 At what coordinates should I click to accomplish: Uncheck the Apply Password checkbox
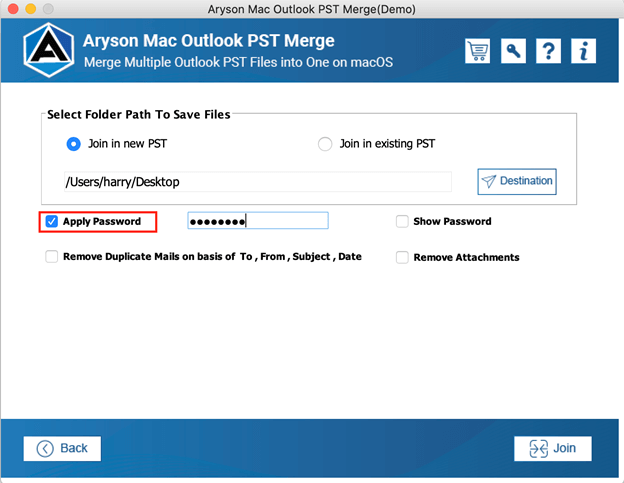pyautogui.click(x=52, y=221)
